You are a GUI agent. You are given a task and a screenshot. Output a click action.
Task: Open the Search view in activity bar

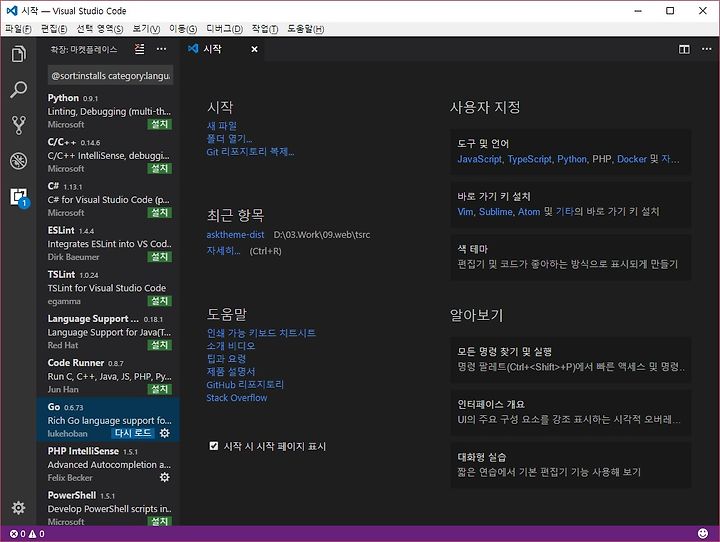18,89
